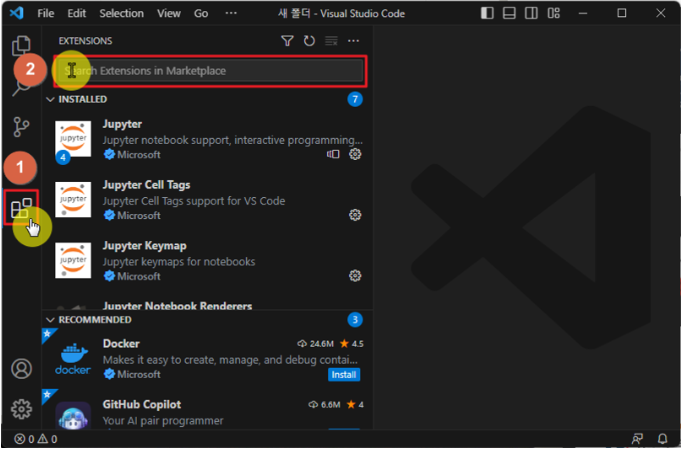The height and width of the screenshot is (450, 682).
Task: Open the Edit menu
Action: coord(77,13)
